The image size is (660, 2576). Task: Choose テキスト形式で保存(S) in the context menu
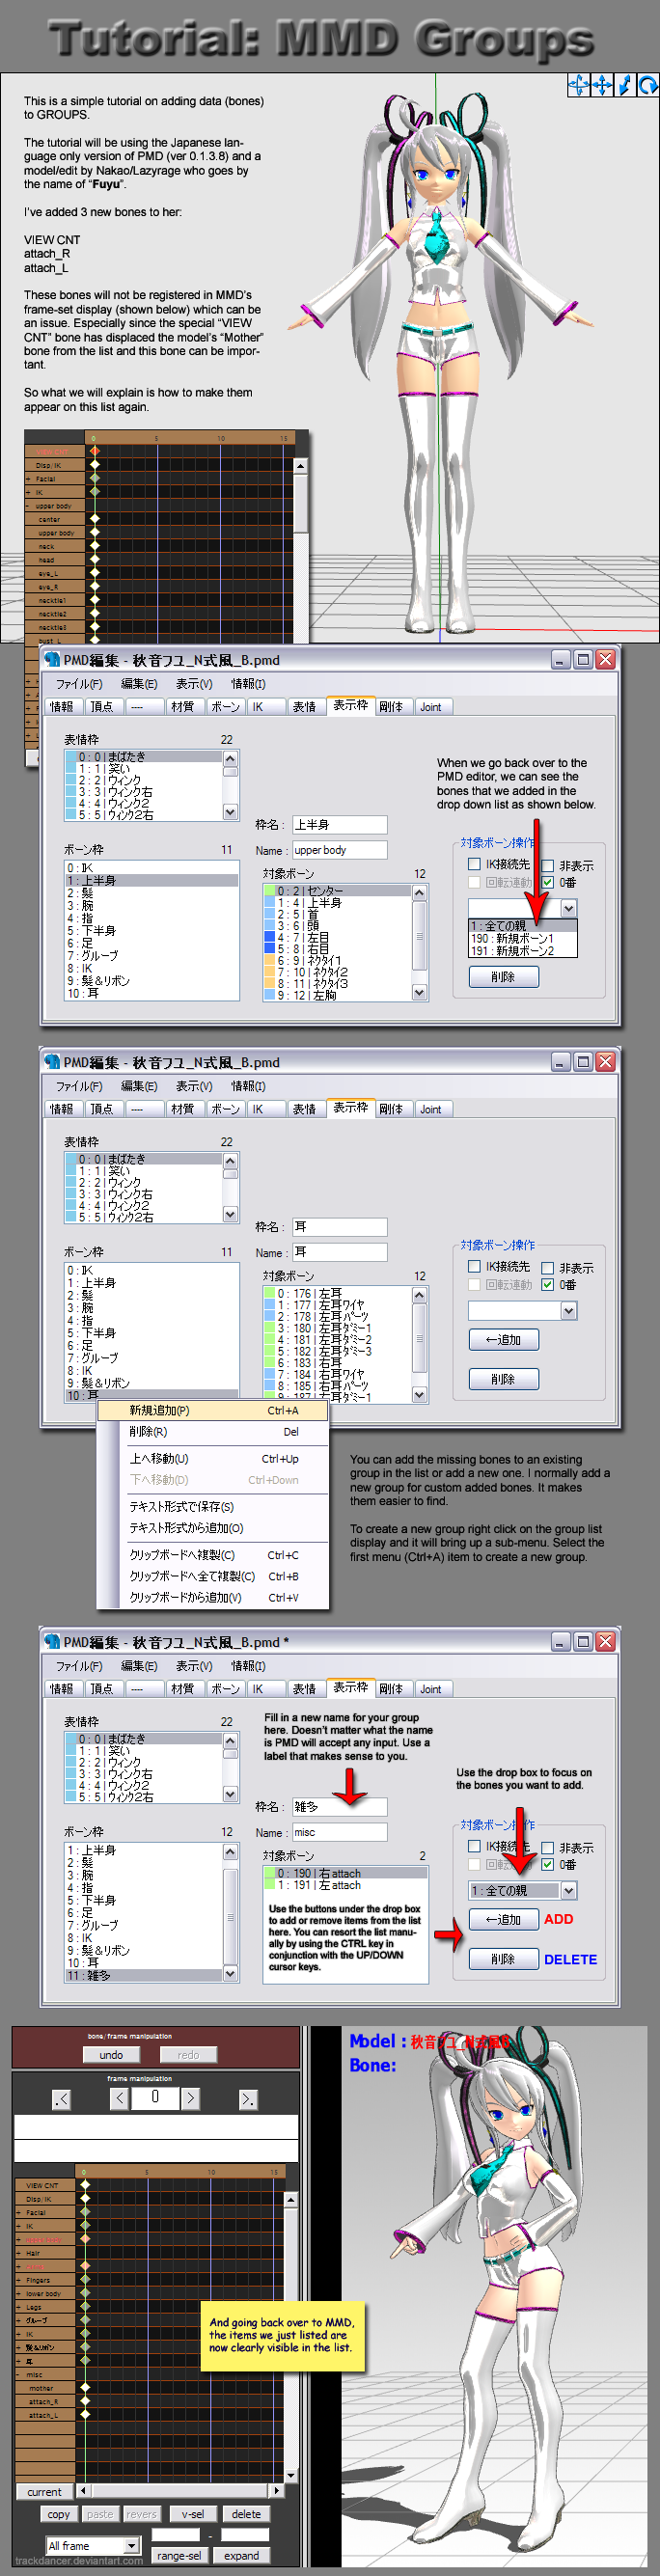coord(213,1507)
